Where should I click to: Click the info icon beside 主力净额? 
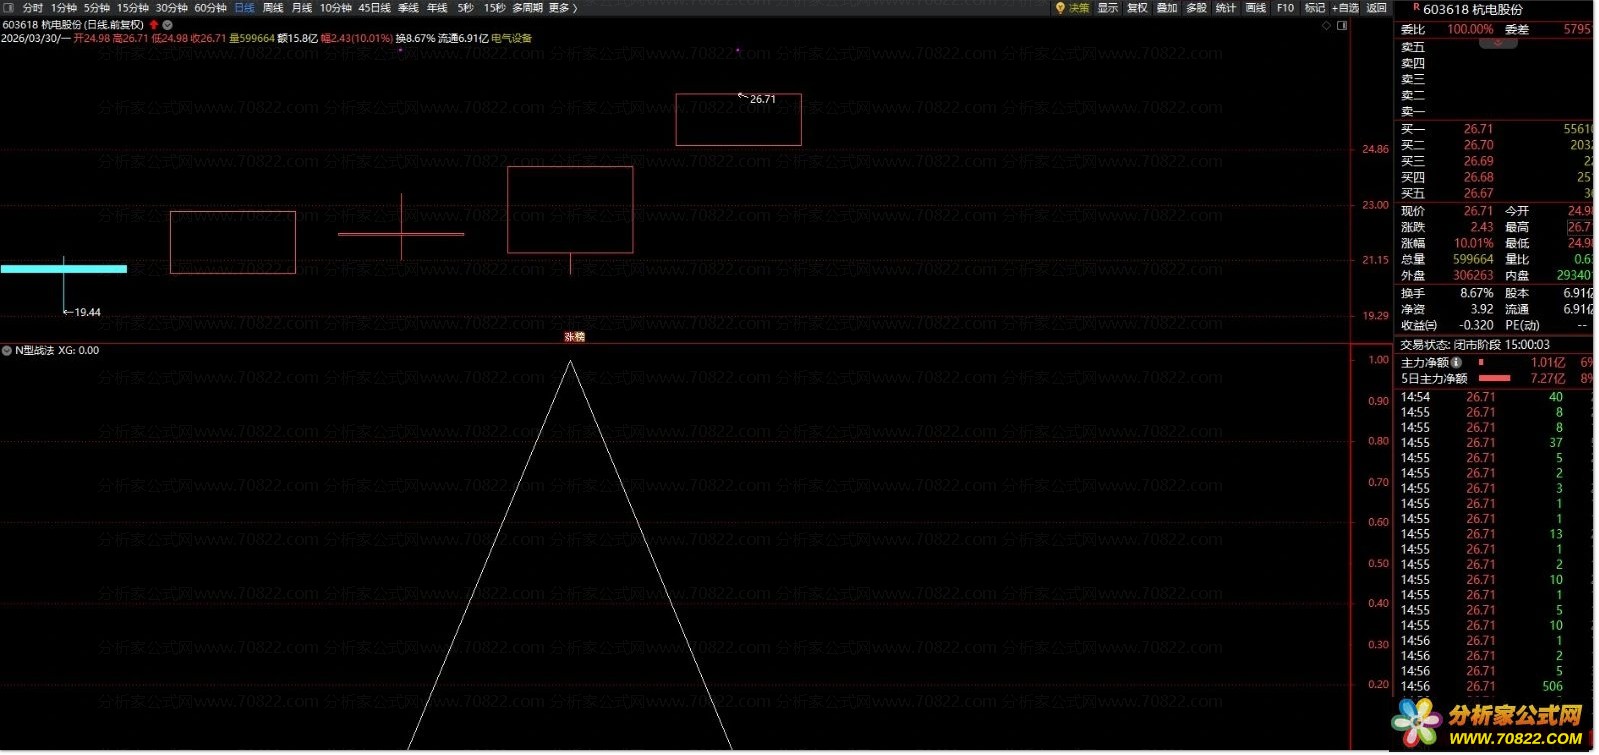click(1457, 363)
